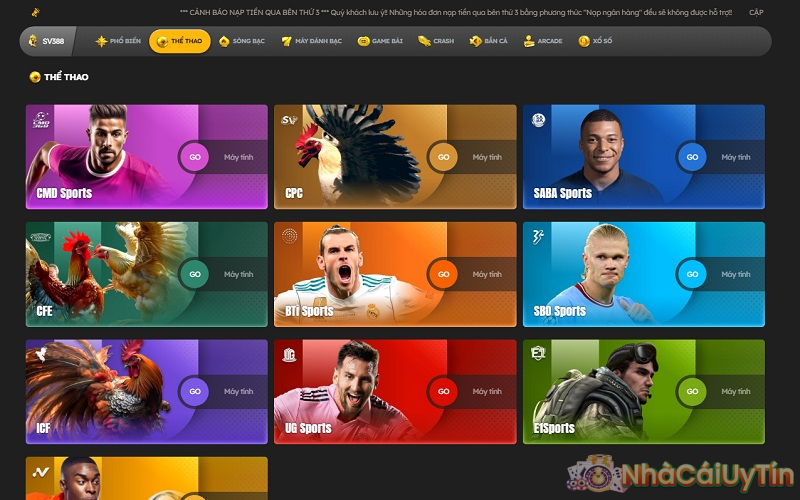This screenshot has width=800, height=500.
Task: Click Máy tính on the ETSports card
Action: click(735, 392)
